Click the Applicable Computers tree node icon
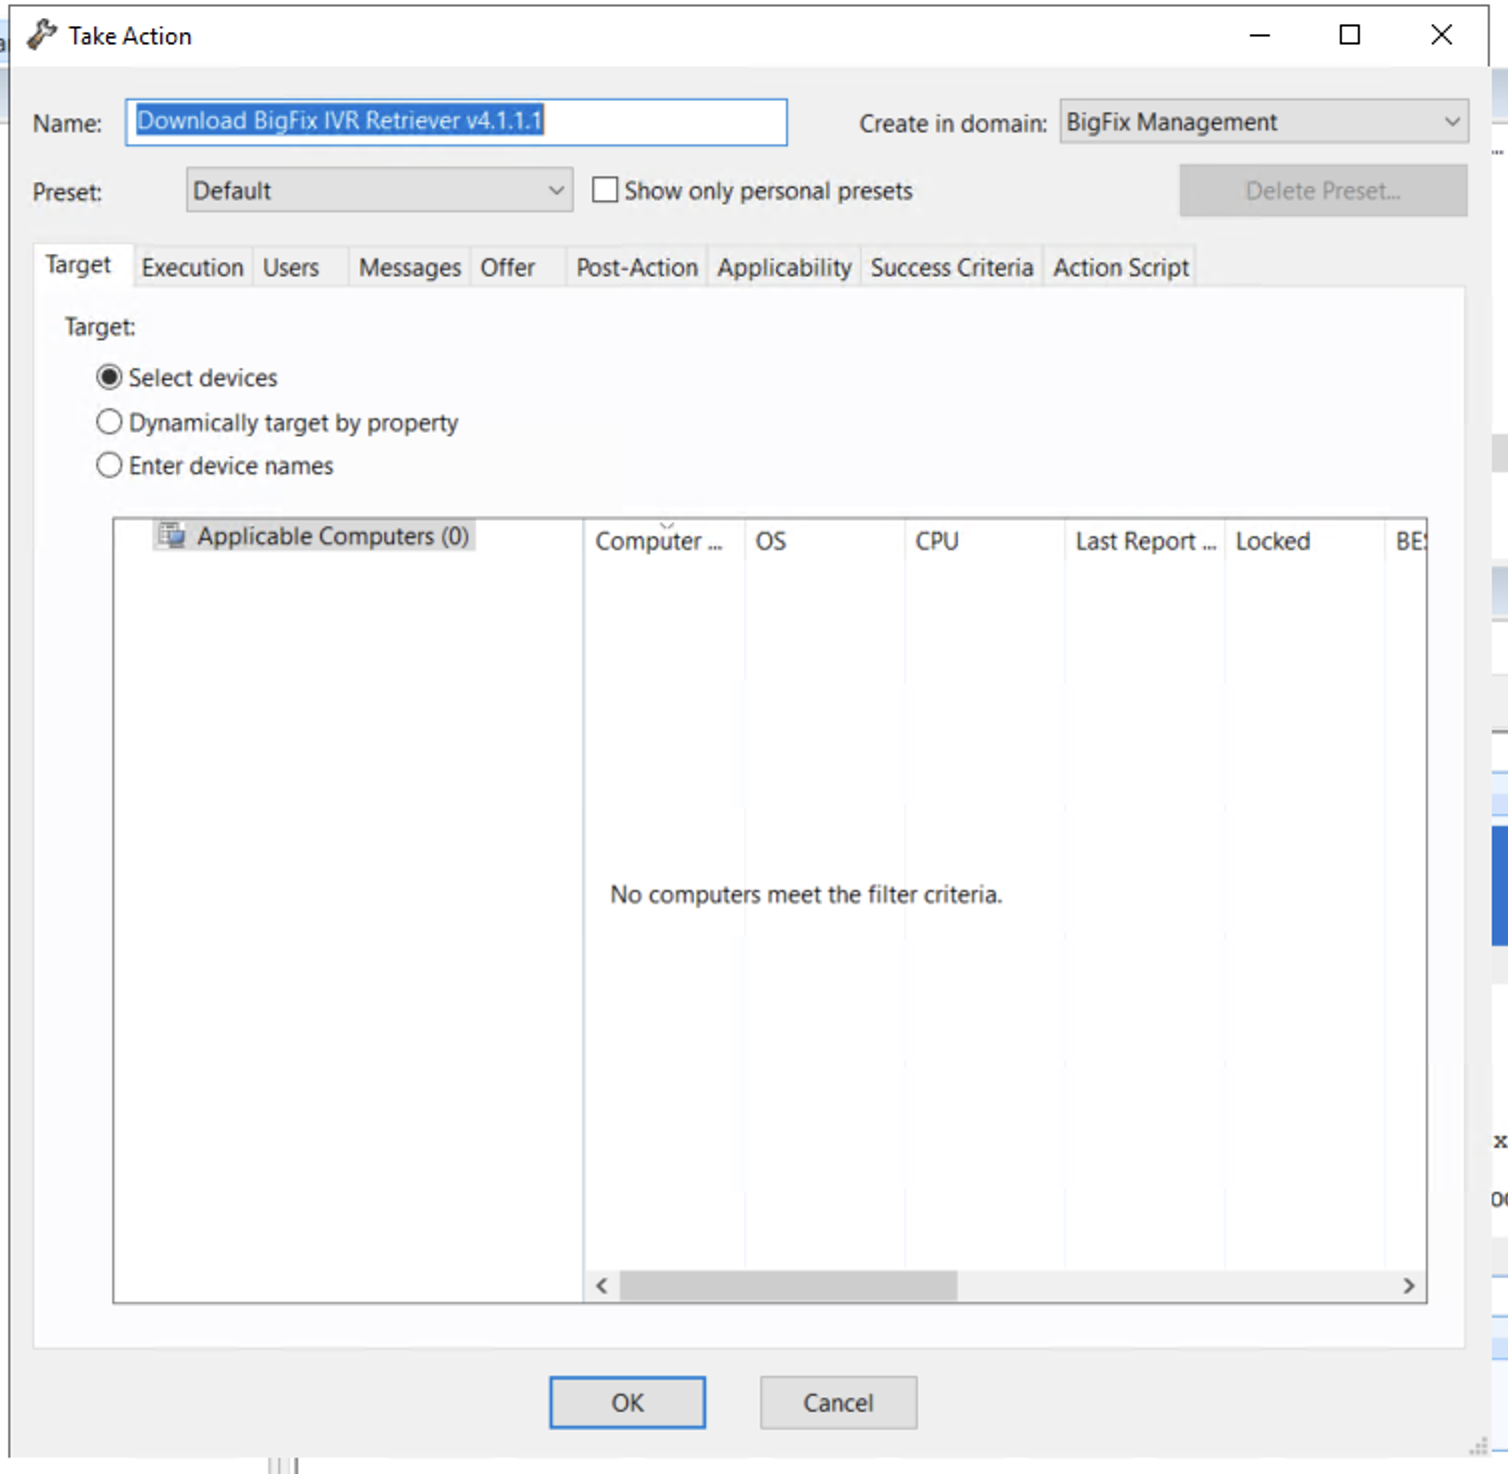Viewport: 1508px width, 1474px height. pos(173,536)
